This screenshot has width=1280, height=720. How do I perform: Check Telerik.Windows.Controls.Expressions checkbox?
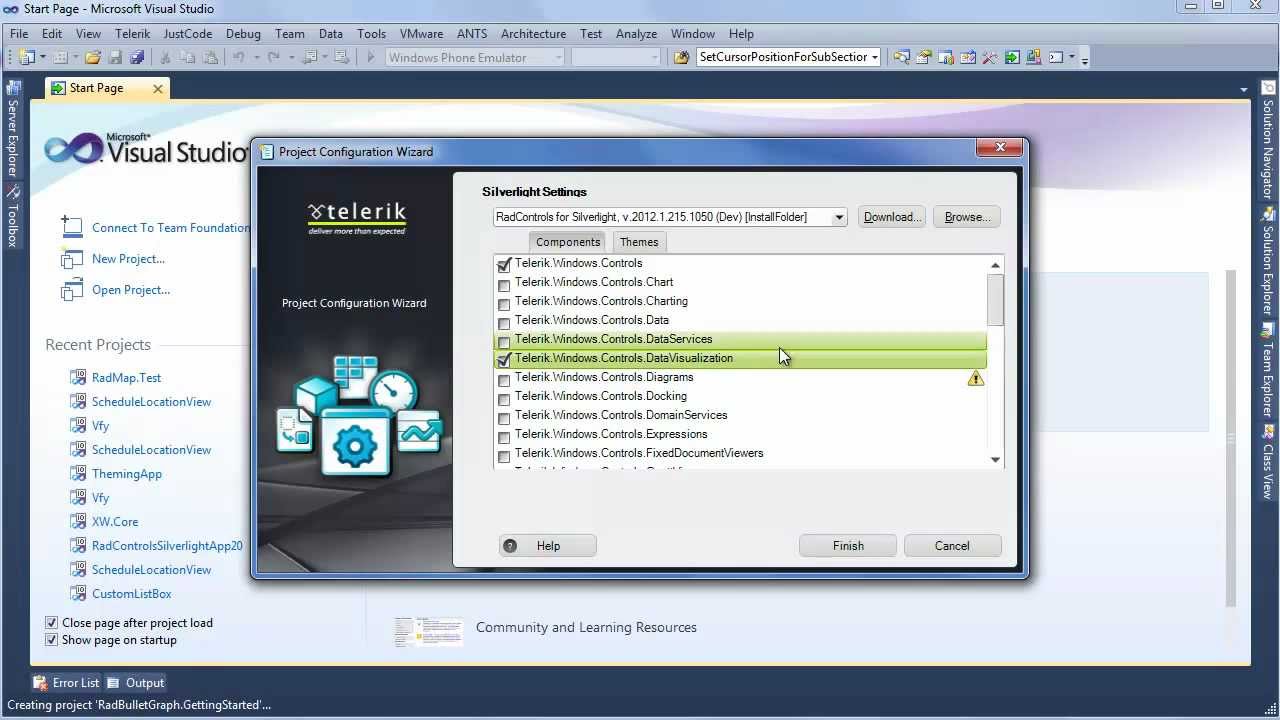click(x=504, y=437)
